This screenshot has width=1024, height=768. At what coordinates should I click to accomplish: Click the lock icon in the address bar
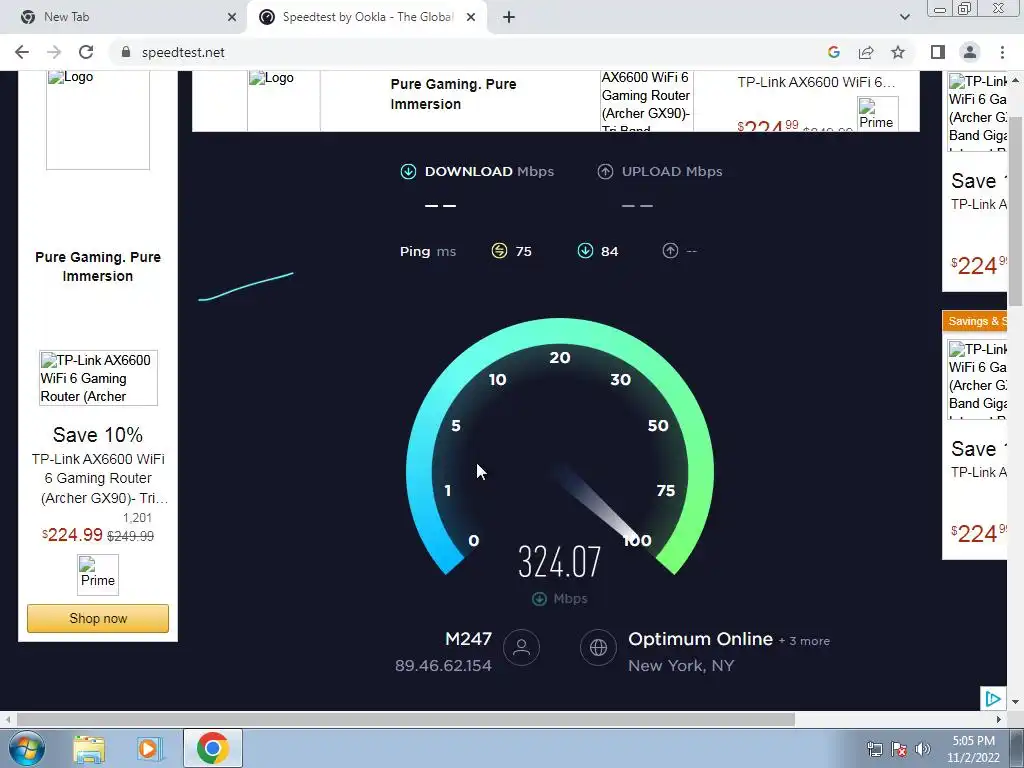(126, 52)
